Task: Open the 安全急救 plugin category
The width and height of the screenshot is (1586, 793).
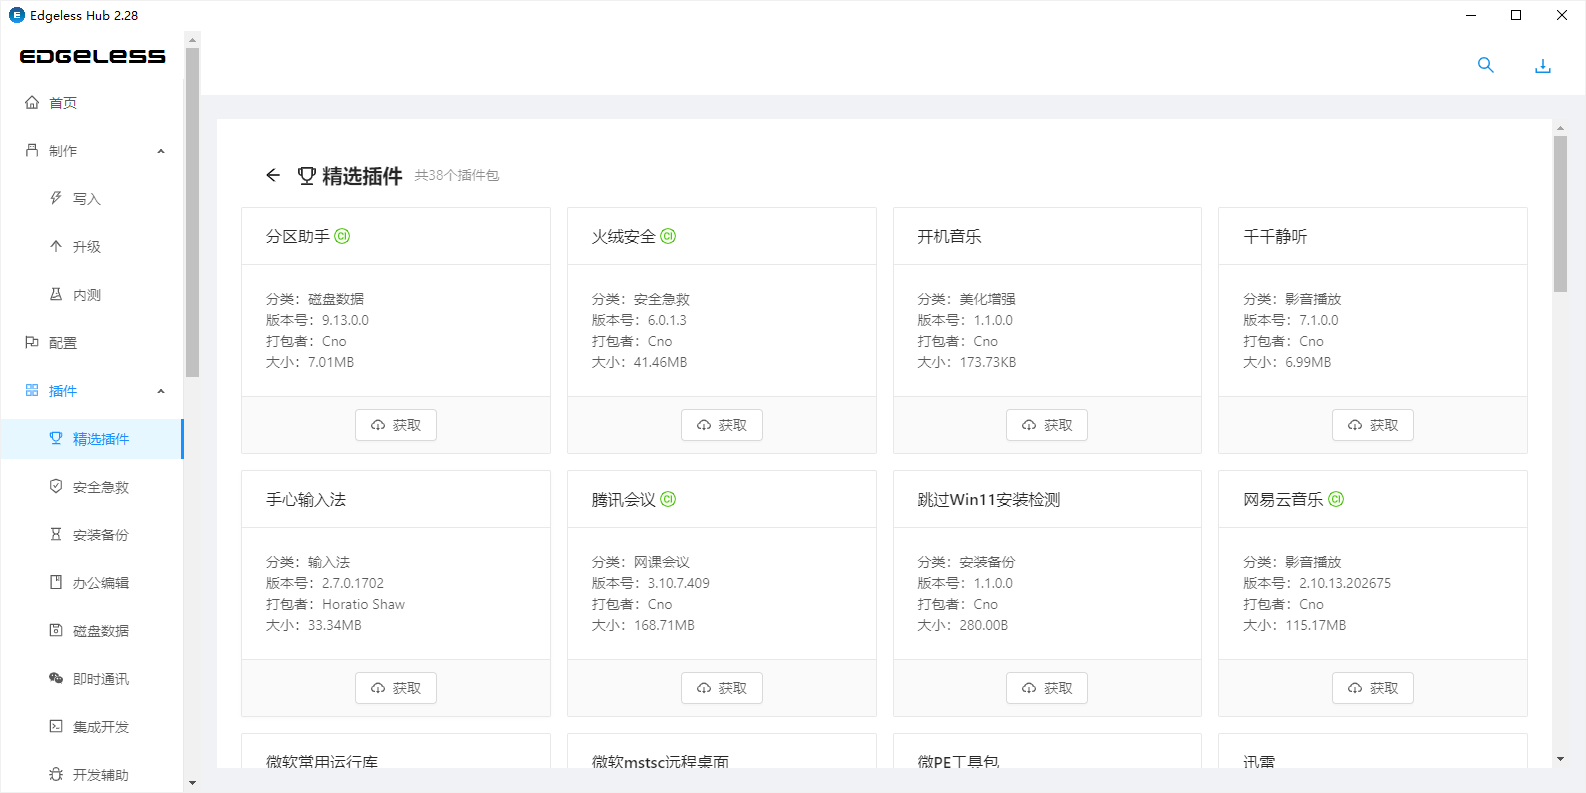Action: (100, 487)
